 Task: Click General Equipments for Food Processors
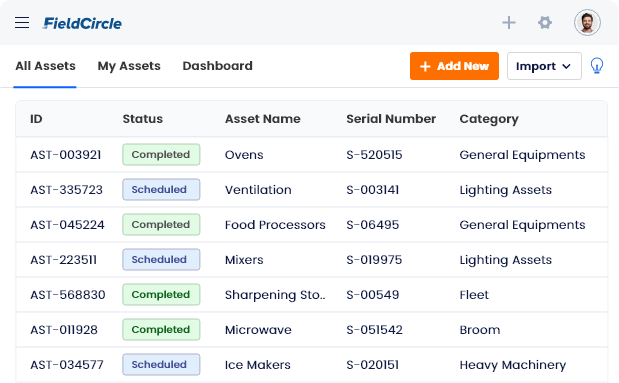(x=522, y=225)
